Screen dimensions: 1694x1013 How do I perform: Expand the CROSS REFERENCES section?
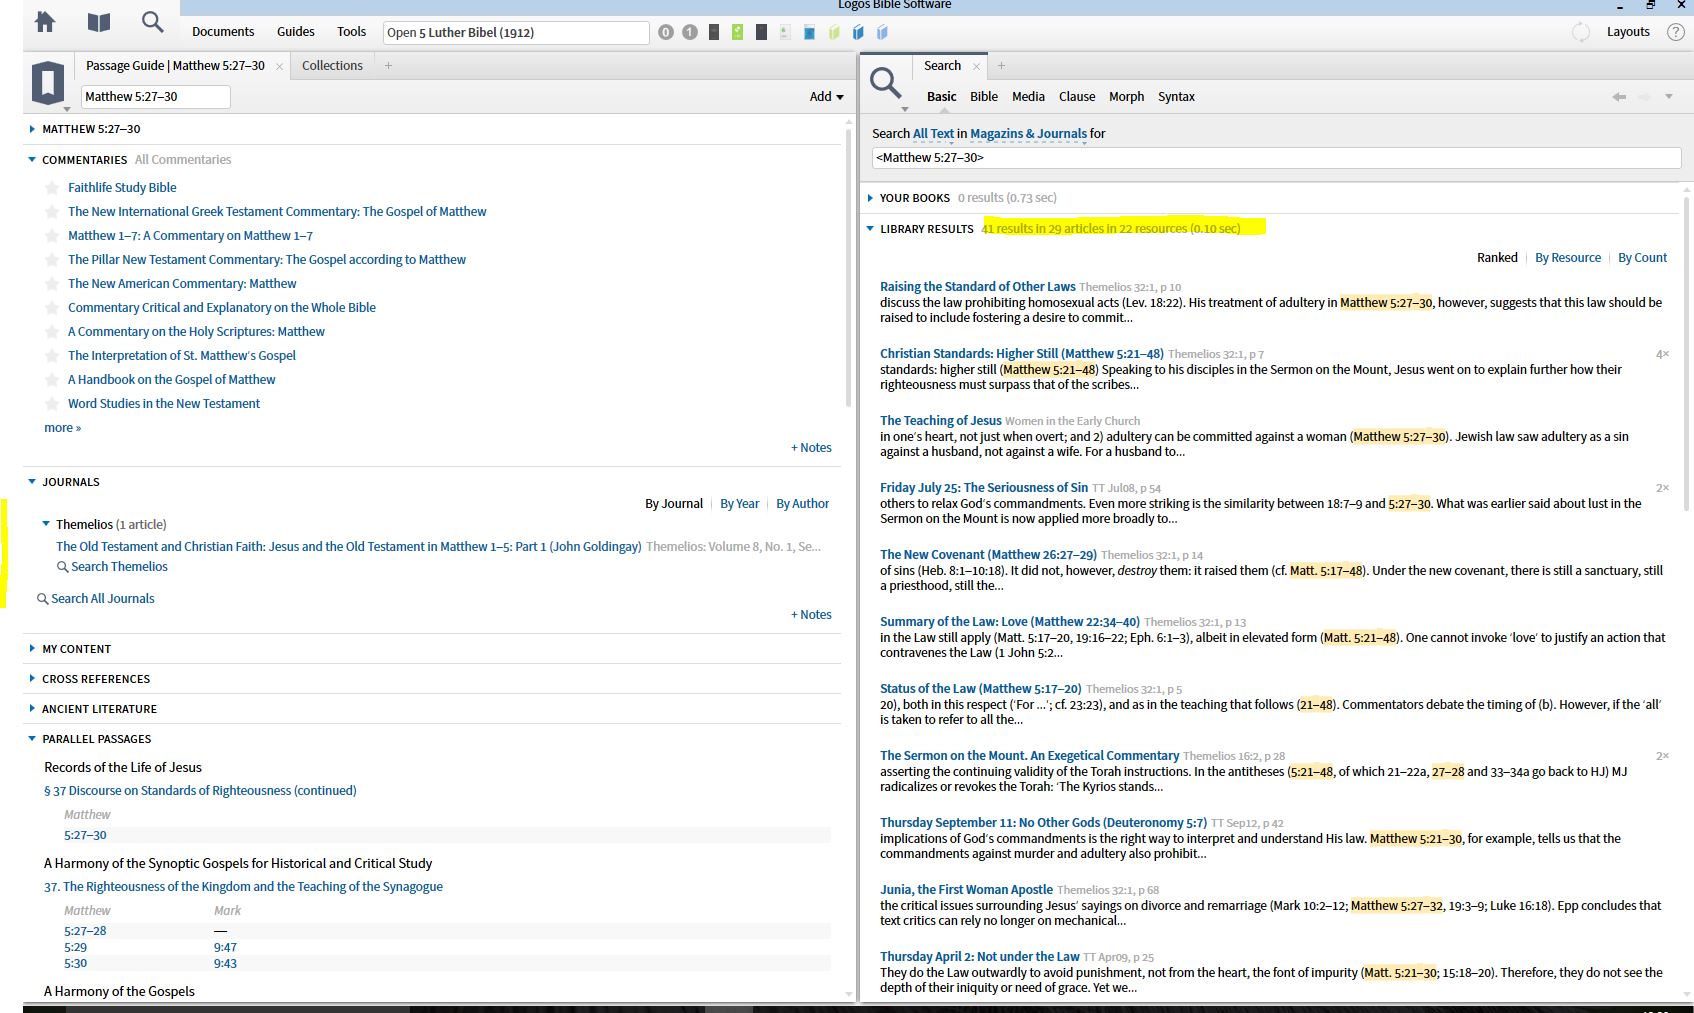click(x=32, y=679)
